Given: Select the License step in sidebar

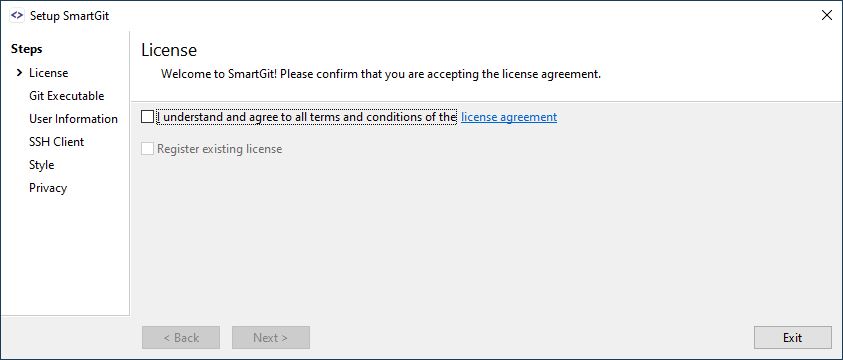Looking at the screenshot, I should [x=48, y=73].
